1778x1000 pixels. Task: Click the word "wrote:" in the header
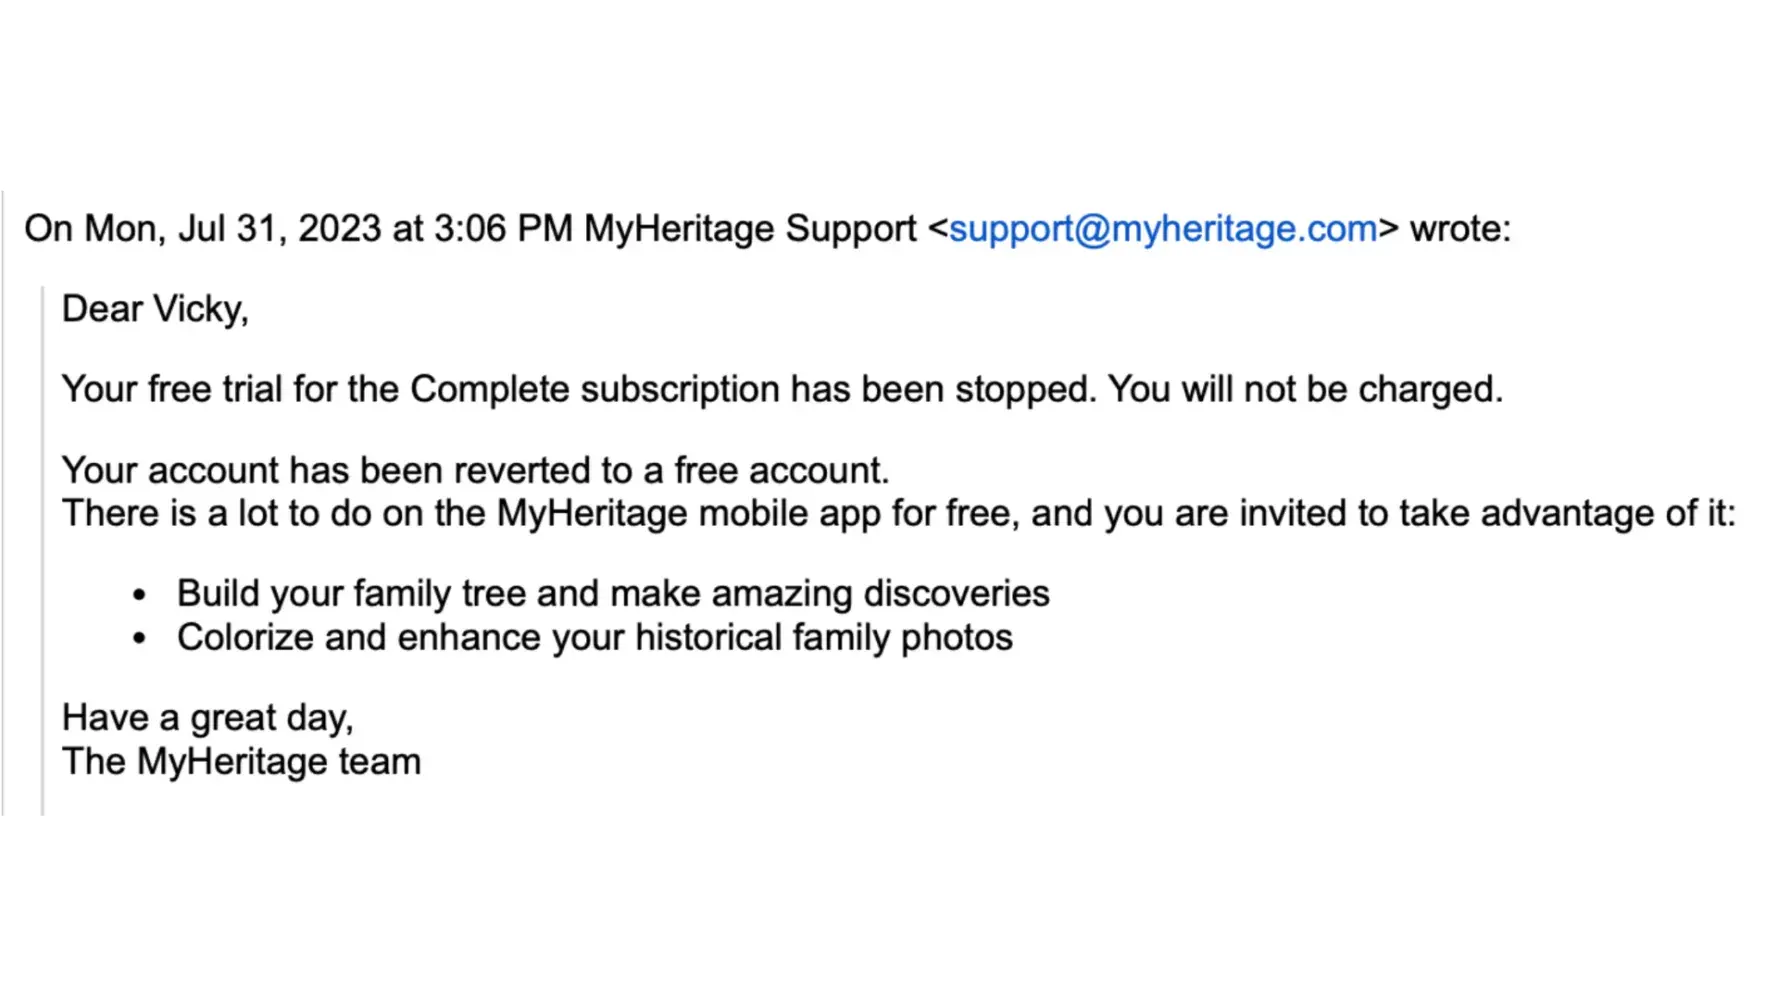coord(1460,229)
